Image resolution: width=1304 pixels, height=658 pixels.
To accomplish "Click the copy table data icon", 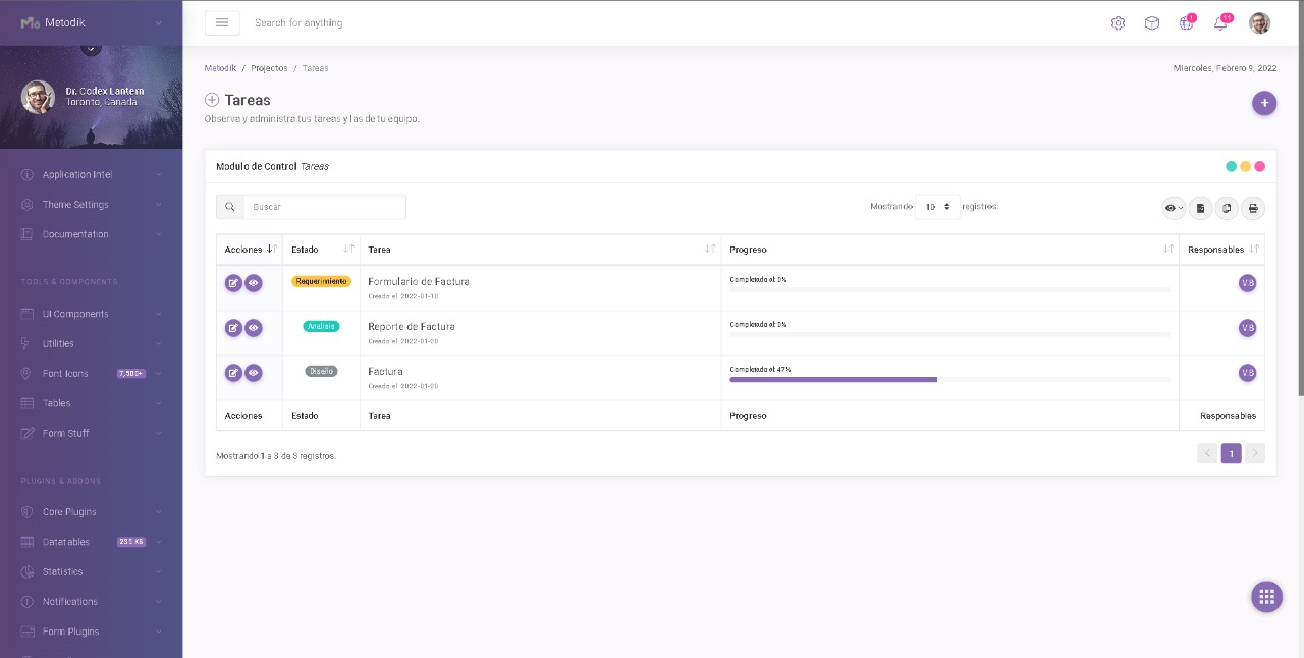I will 1227,208.
